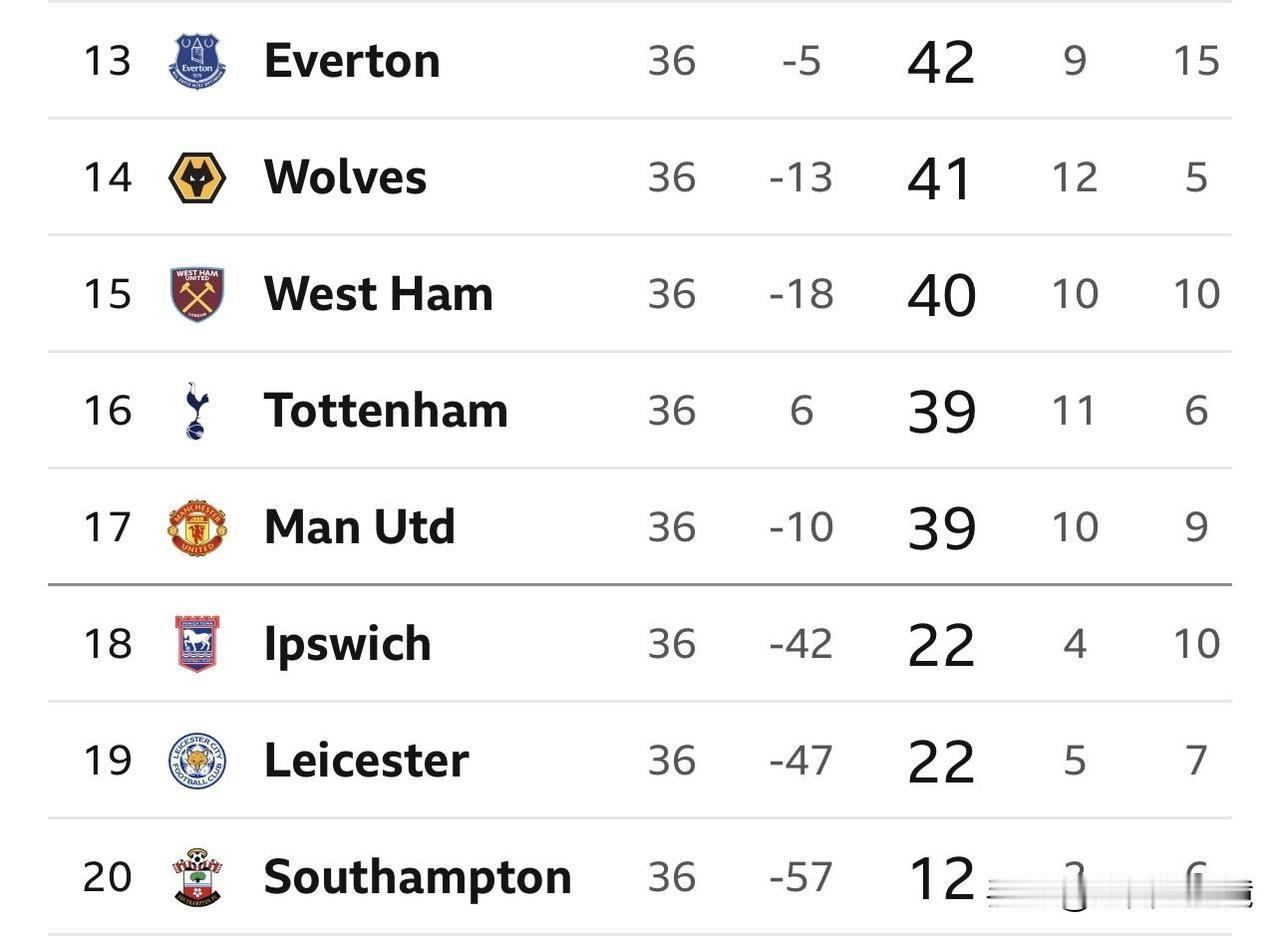Open the Southampton team name link

pyautogui.click(x=417, y=878)
